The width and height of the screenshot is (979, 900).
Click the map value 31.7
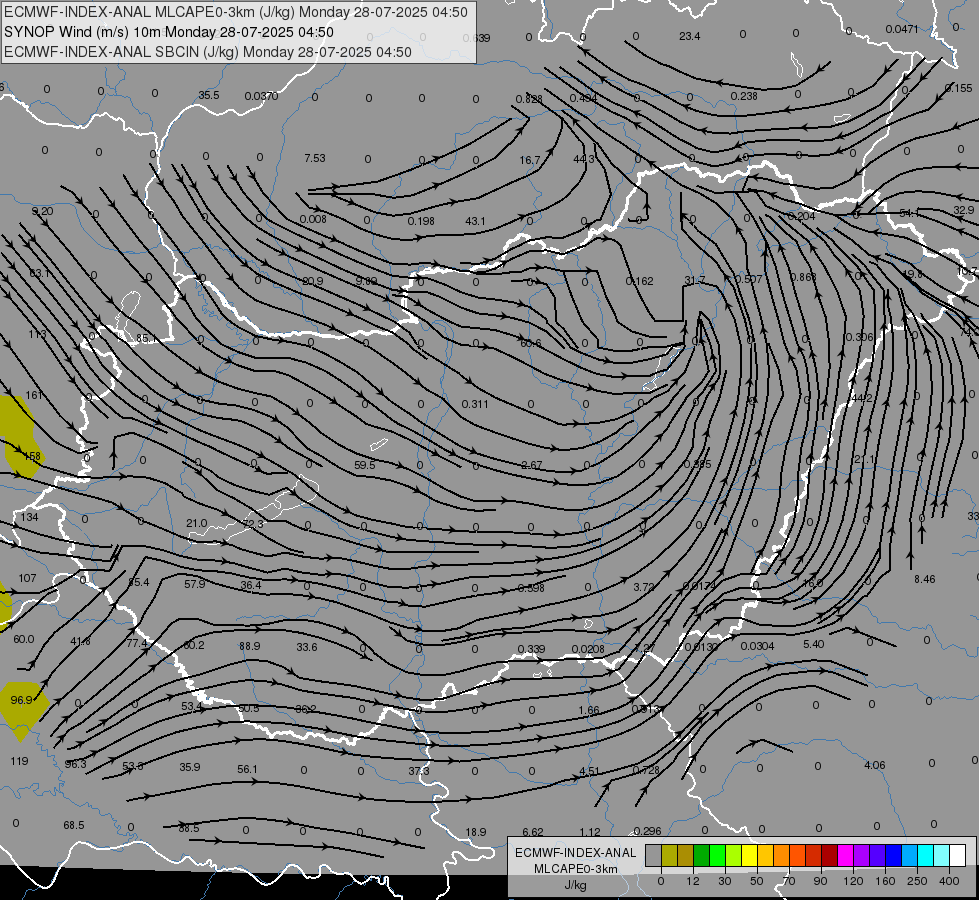pyautogui.click(x=694, y=280)
